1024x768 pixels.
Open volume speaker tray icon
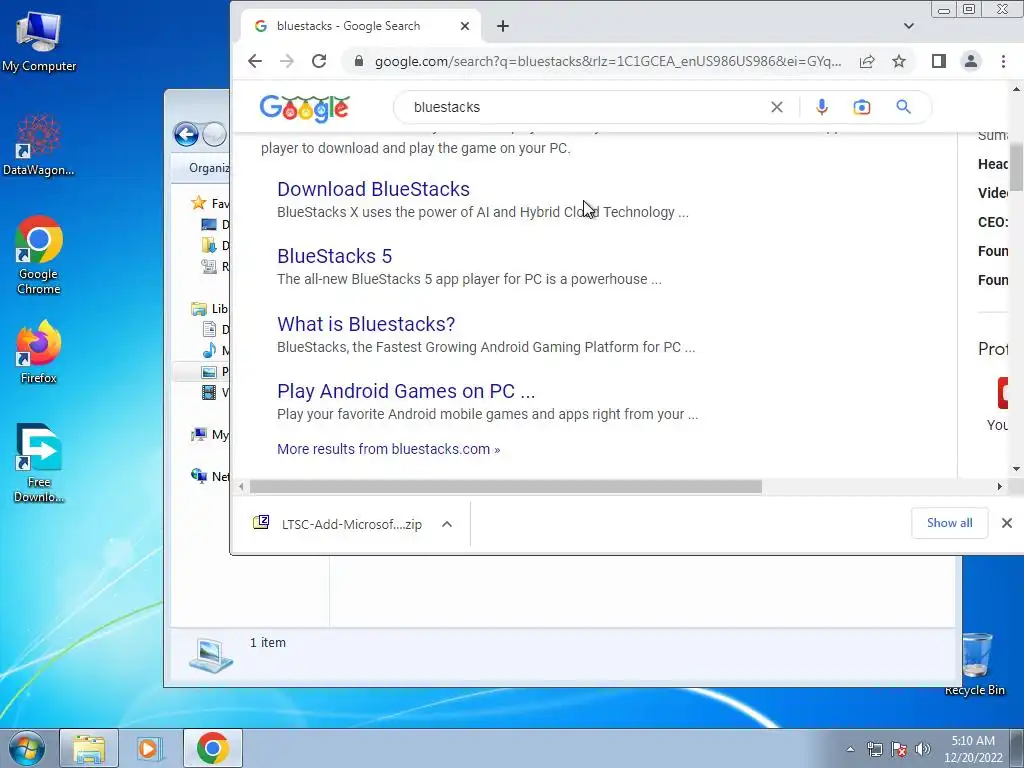(923, 749)
